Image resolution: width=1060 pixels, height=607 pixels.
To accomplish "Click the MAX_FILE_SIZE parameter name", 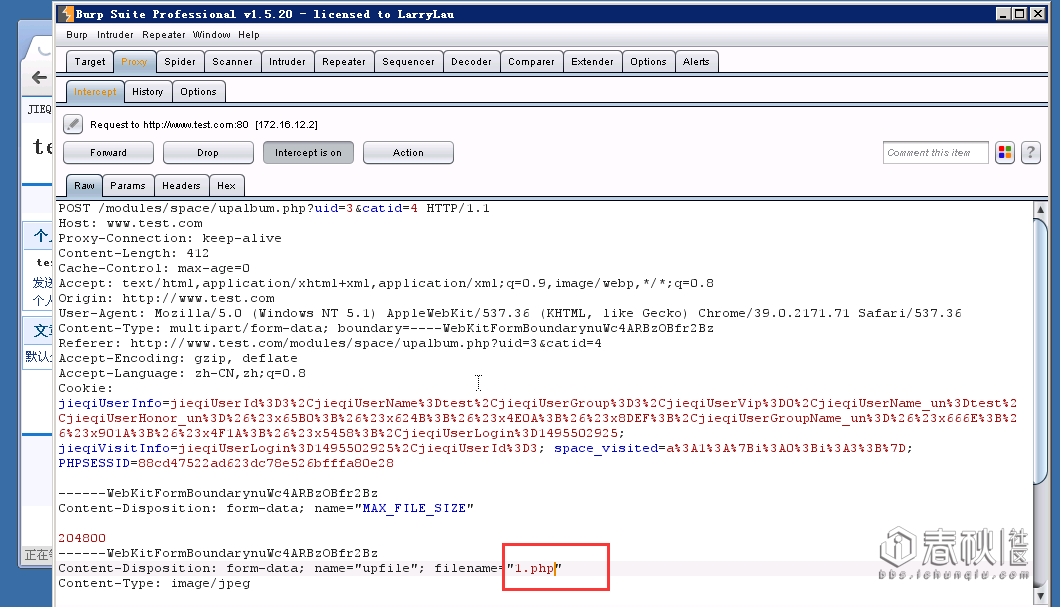I will click(414, 508).
